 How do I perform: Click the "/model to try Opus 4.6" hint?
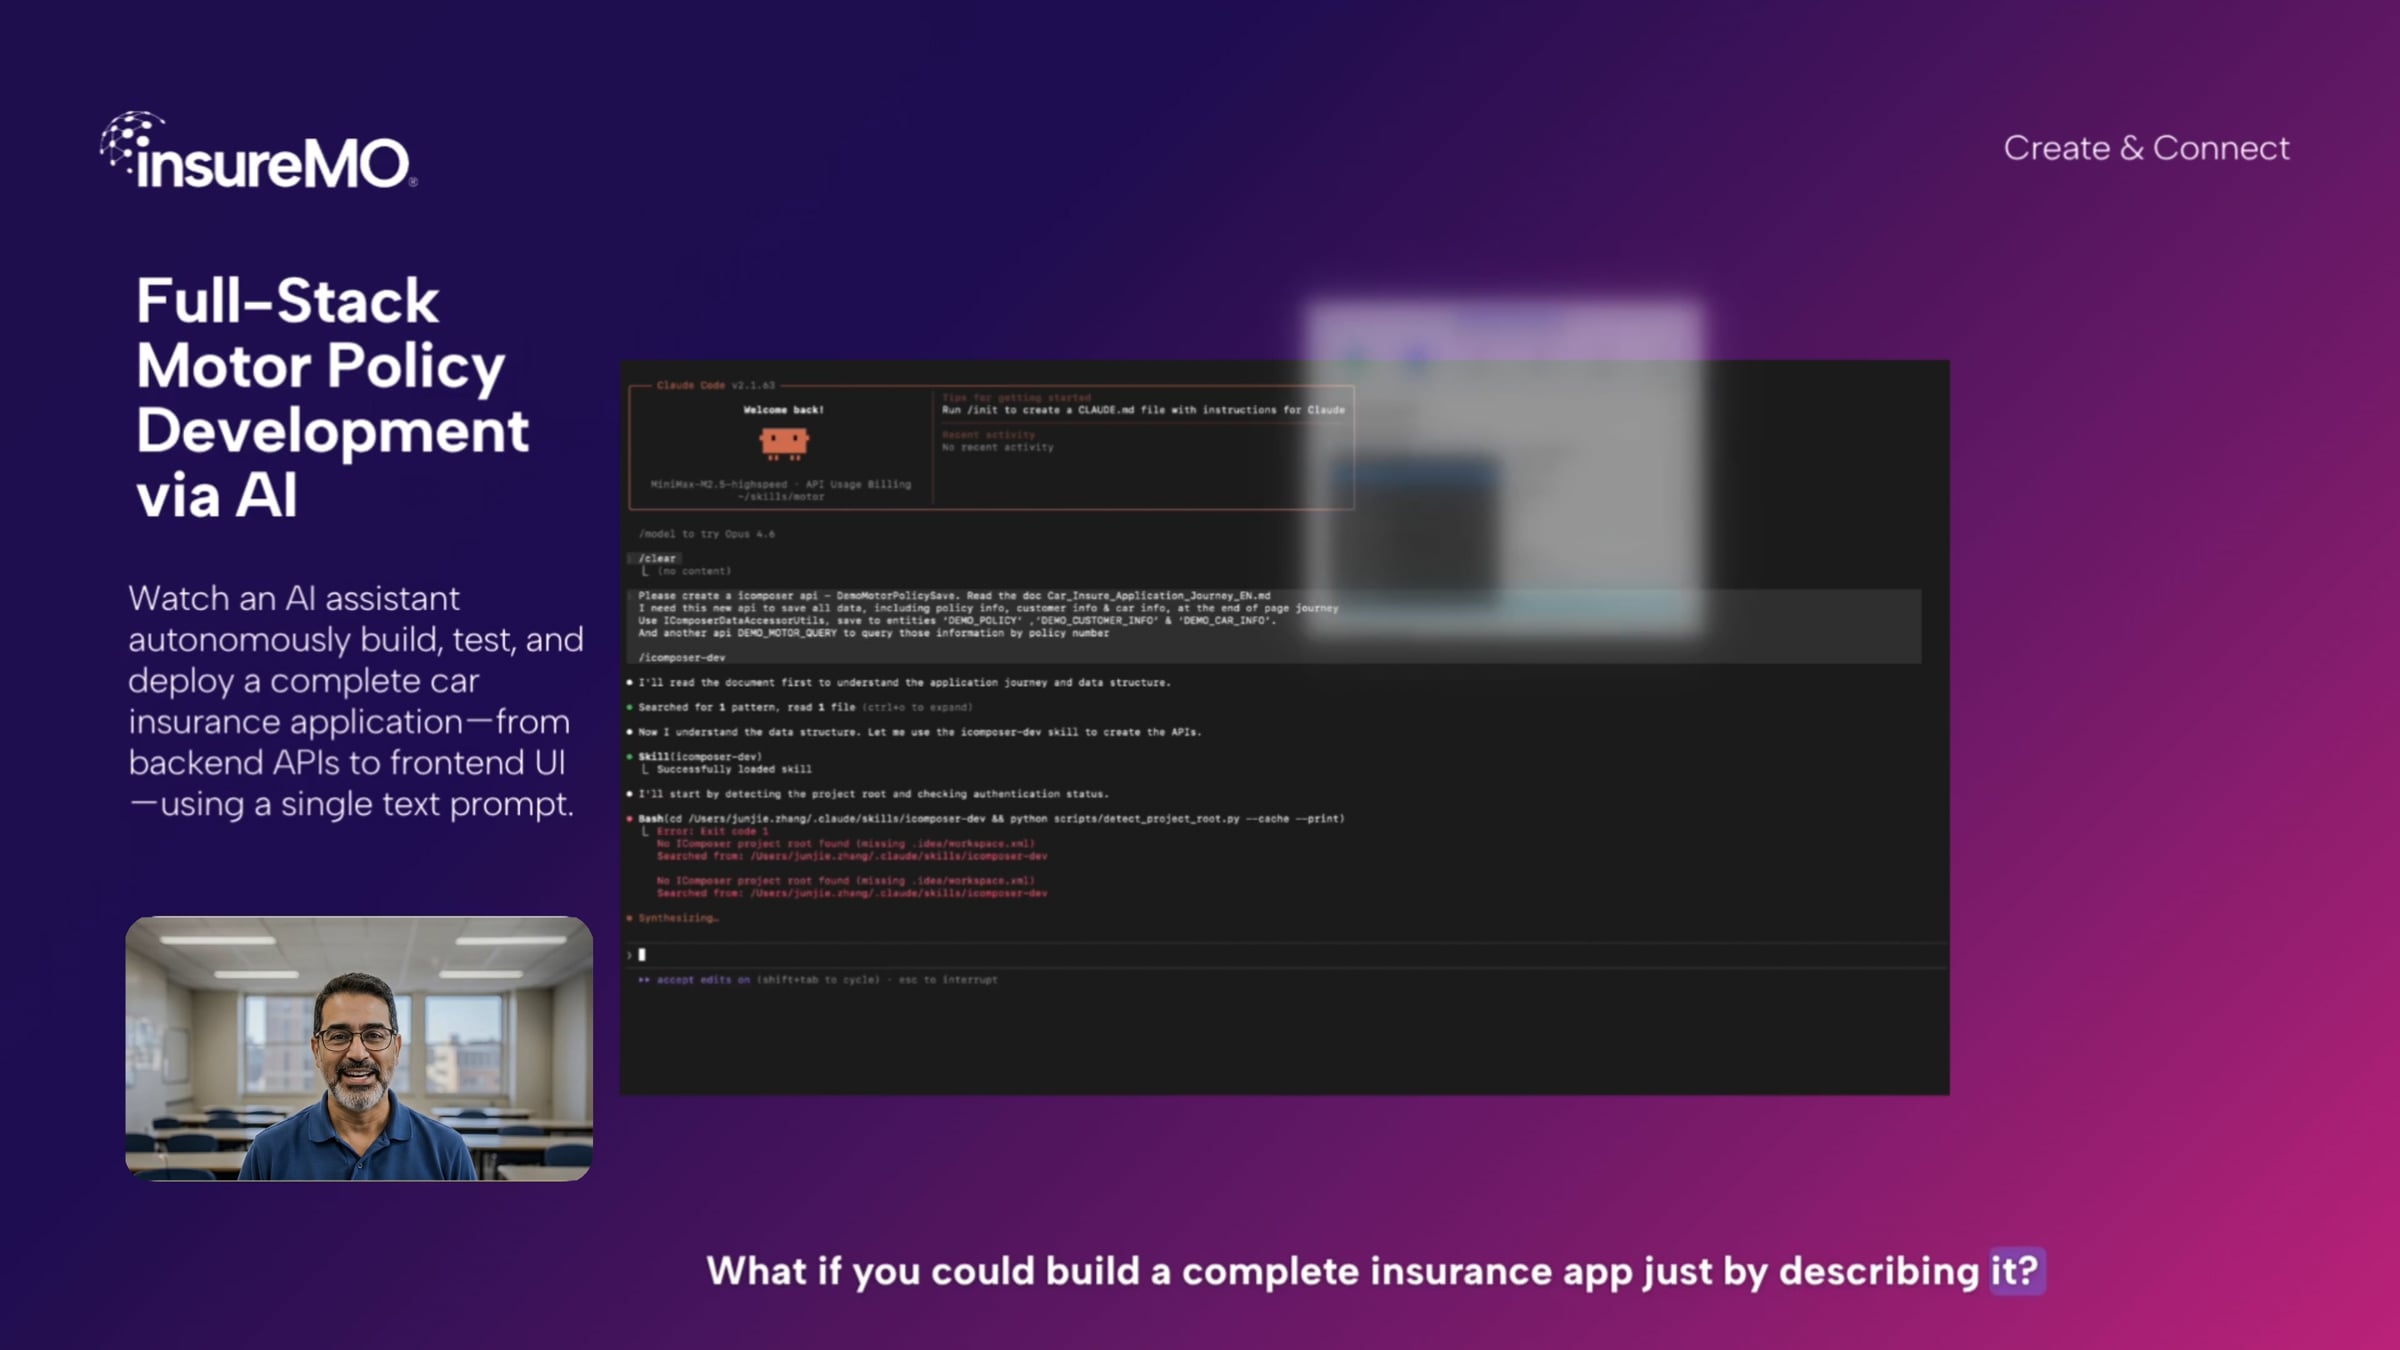click(x=707, y=534)
